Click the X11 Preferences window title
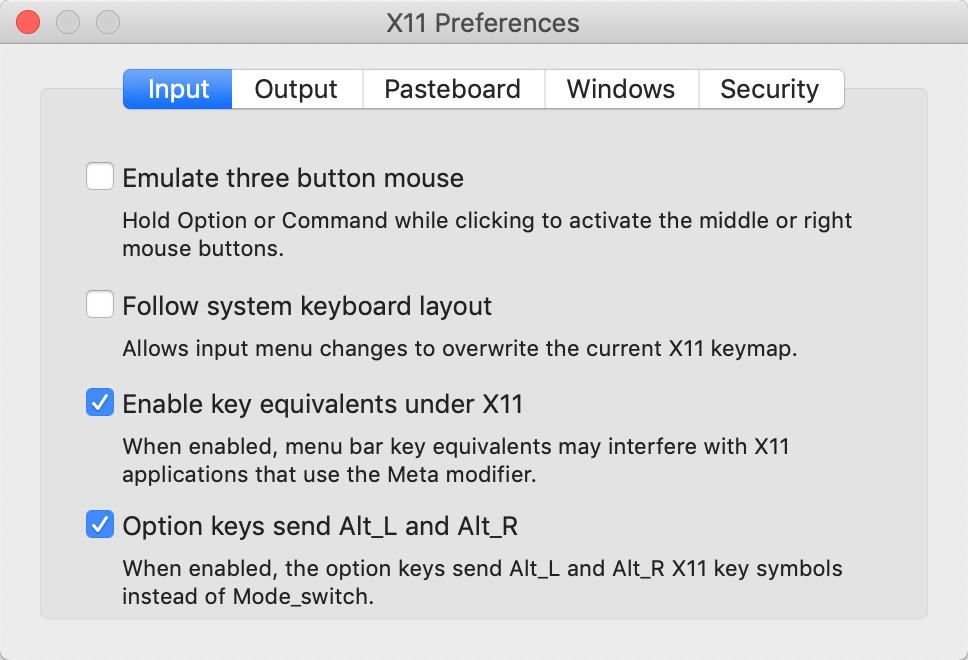This screenshot has height=660, width=968. (x=483, y=23)
